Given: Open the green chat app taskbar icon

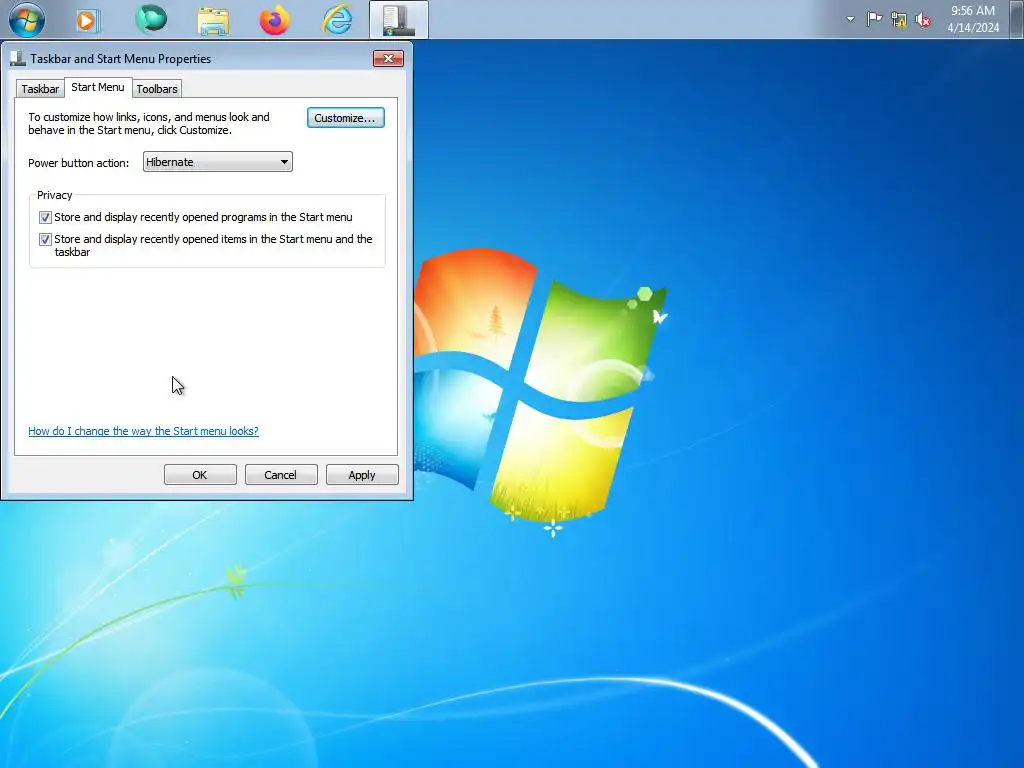Looking at the screenshot, I should click(x=151, y=19).
